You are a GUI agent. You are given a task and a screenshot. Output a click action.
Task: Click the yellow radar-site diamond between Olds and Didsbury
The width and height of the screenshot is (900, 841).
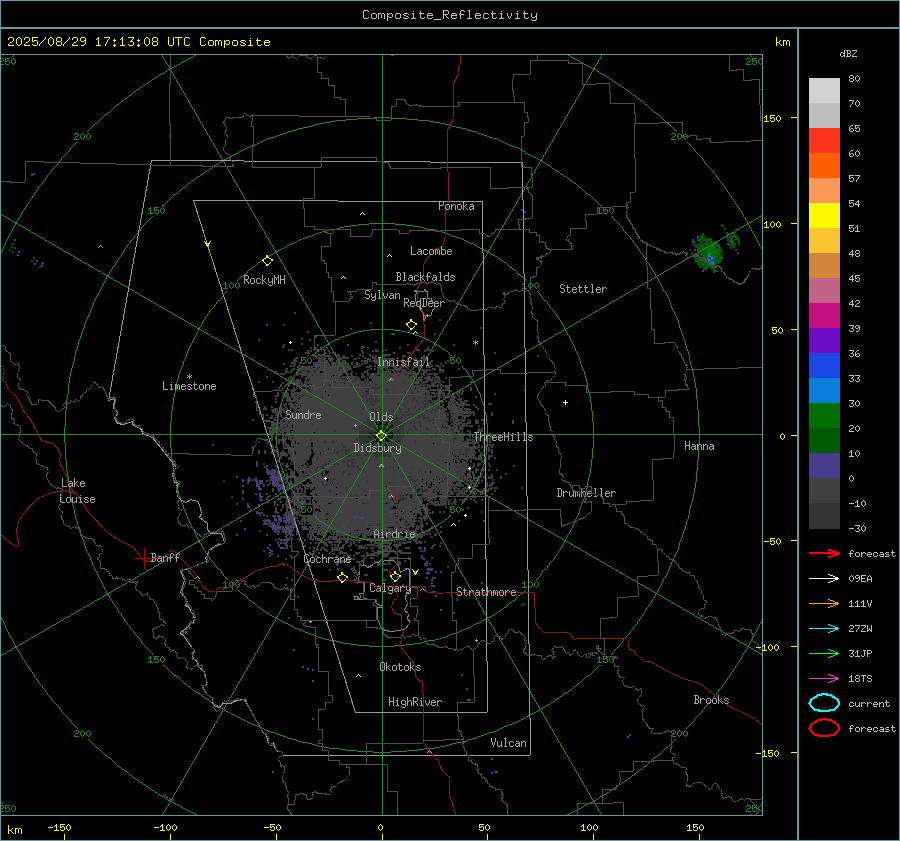click(381, 436)
